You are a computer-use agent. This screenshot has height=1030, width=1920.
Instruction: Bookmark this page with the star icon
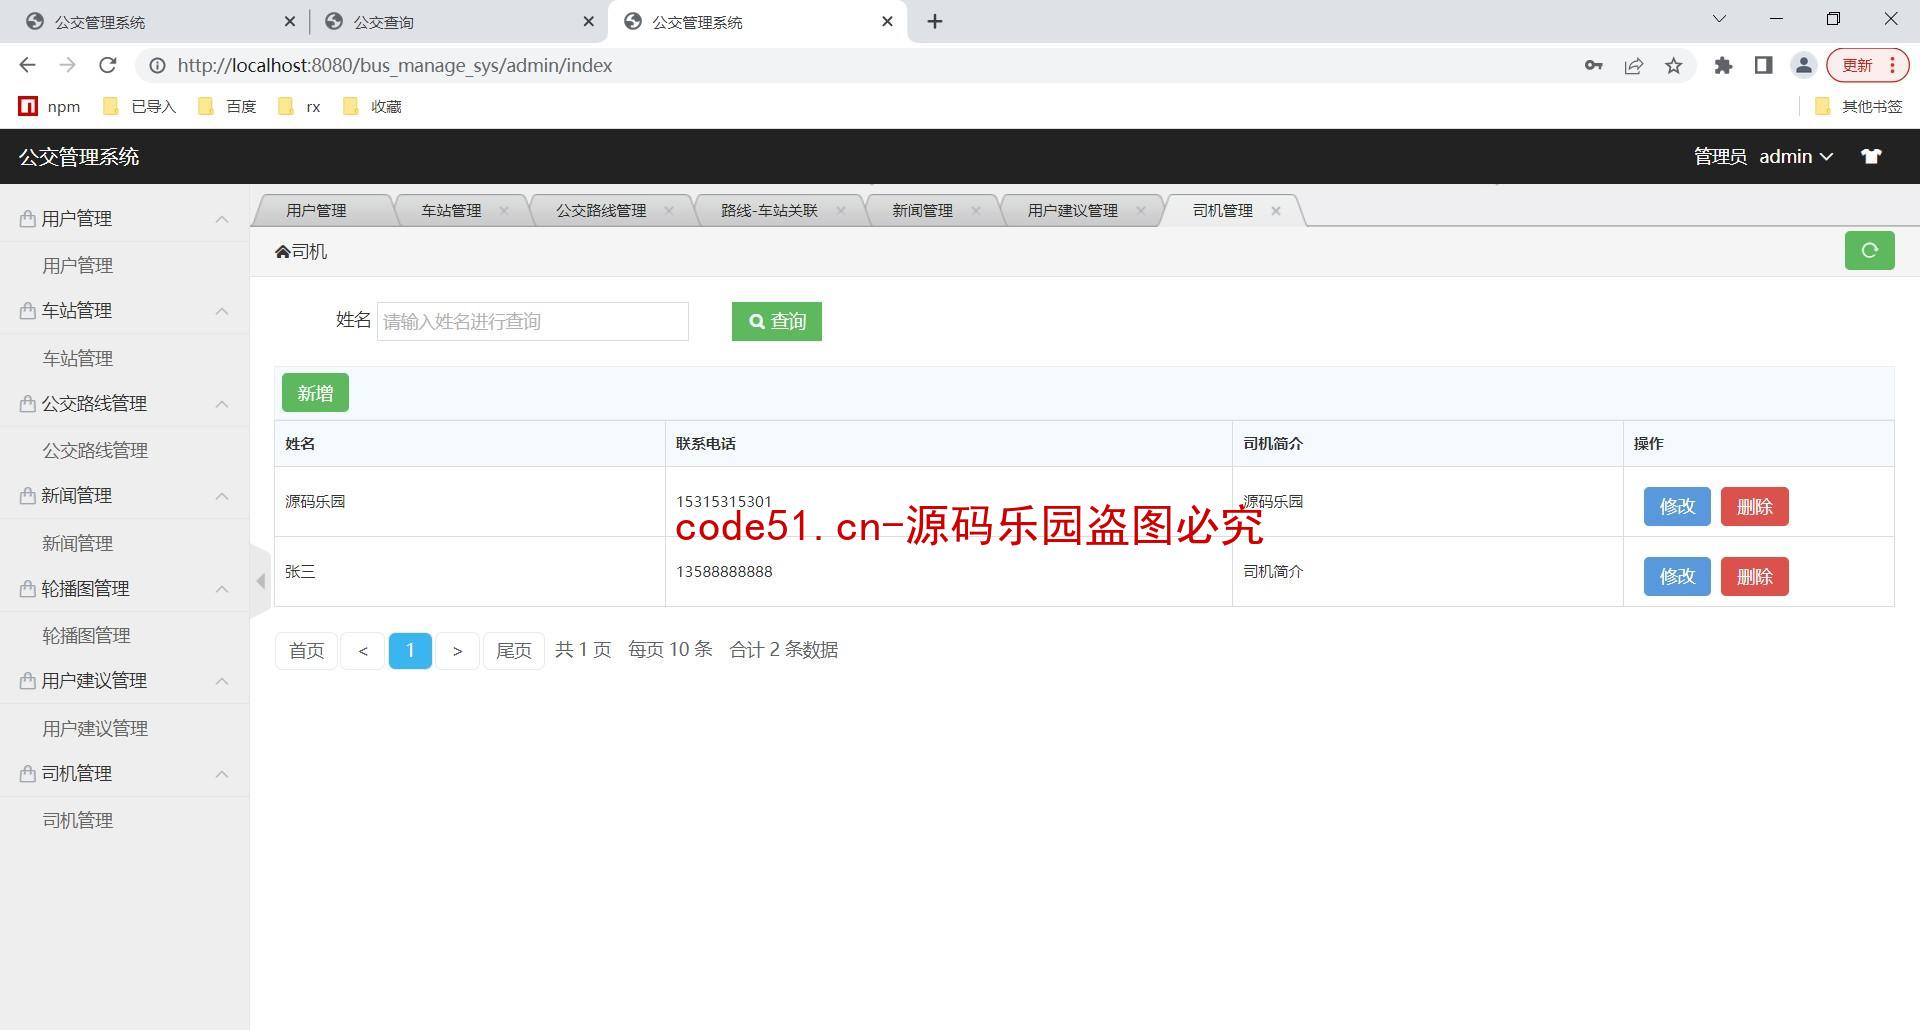[1674, 66]
